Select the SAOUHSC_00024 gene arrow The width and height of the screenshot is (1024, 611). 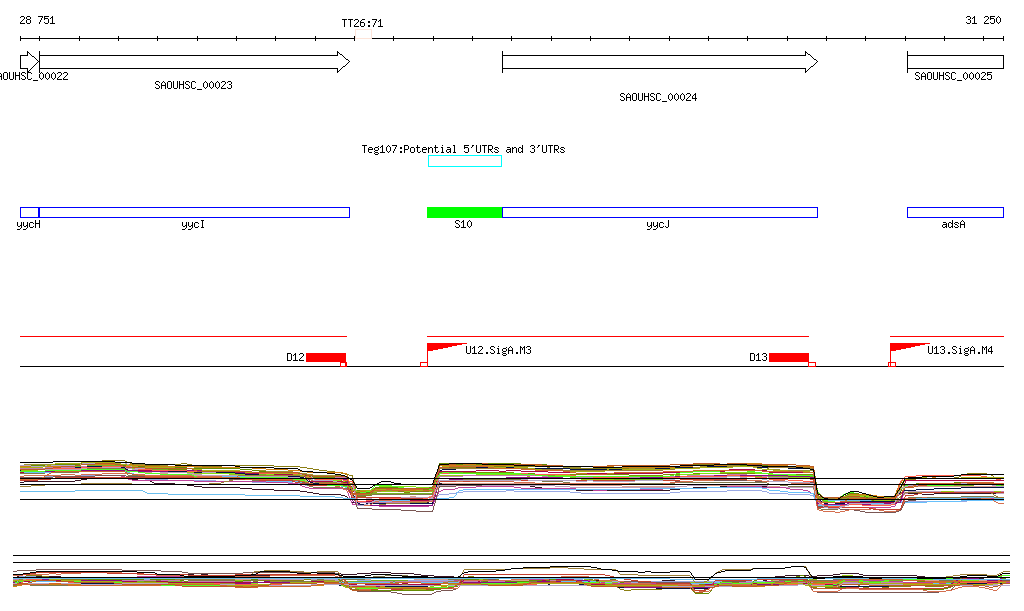(659, 62)
